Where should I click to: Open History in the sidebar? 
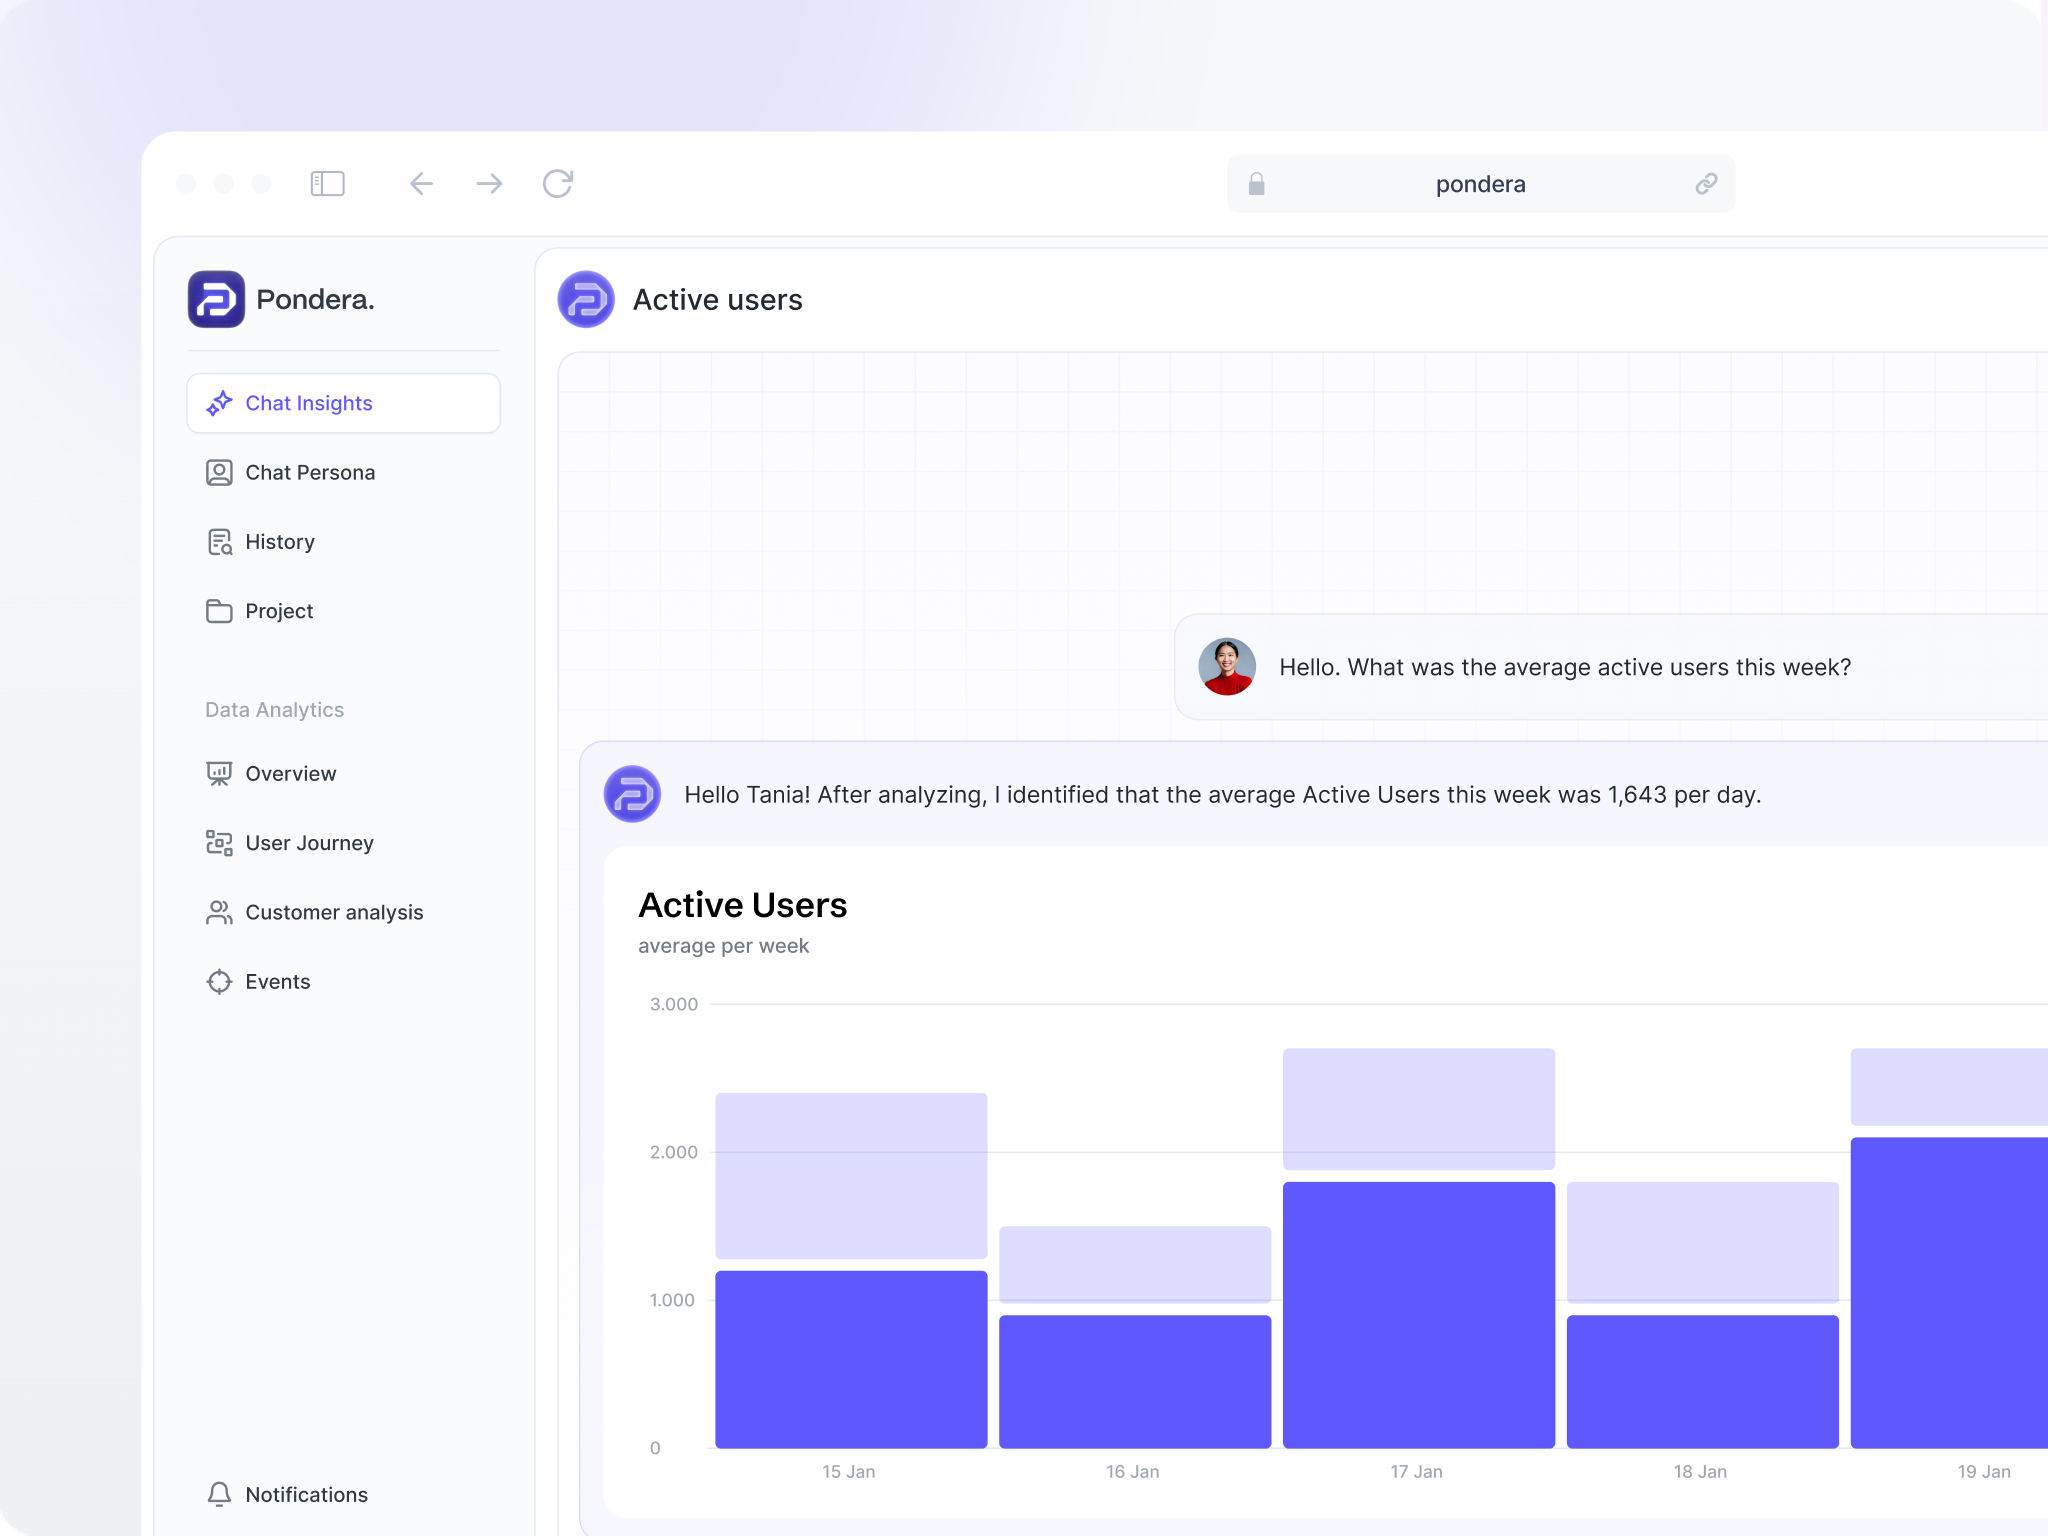(x=343, y=542)
